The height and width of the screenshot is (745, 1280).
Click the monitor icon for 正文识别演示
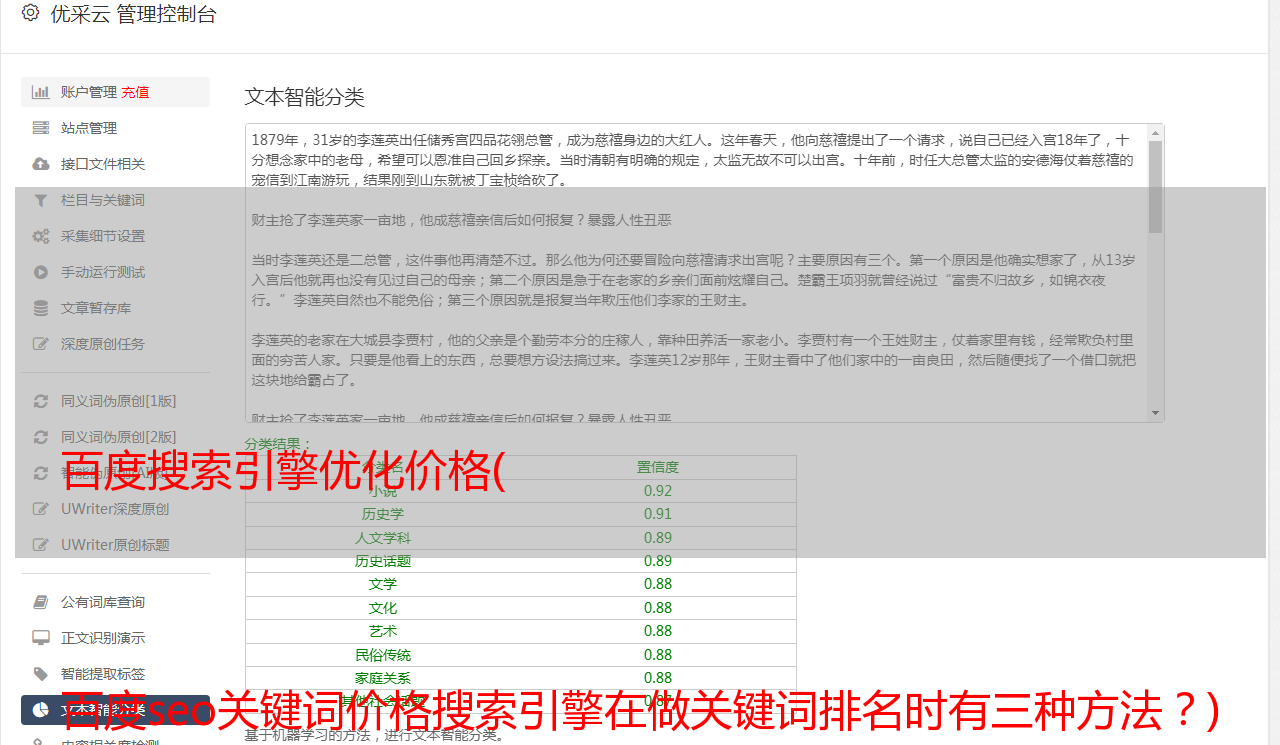[41, 638]
